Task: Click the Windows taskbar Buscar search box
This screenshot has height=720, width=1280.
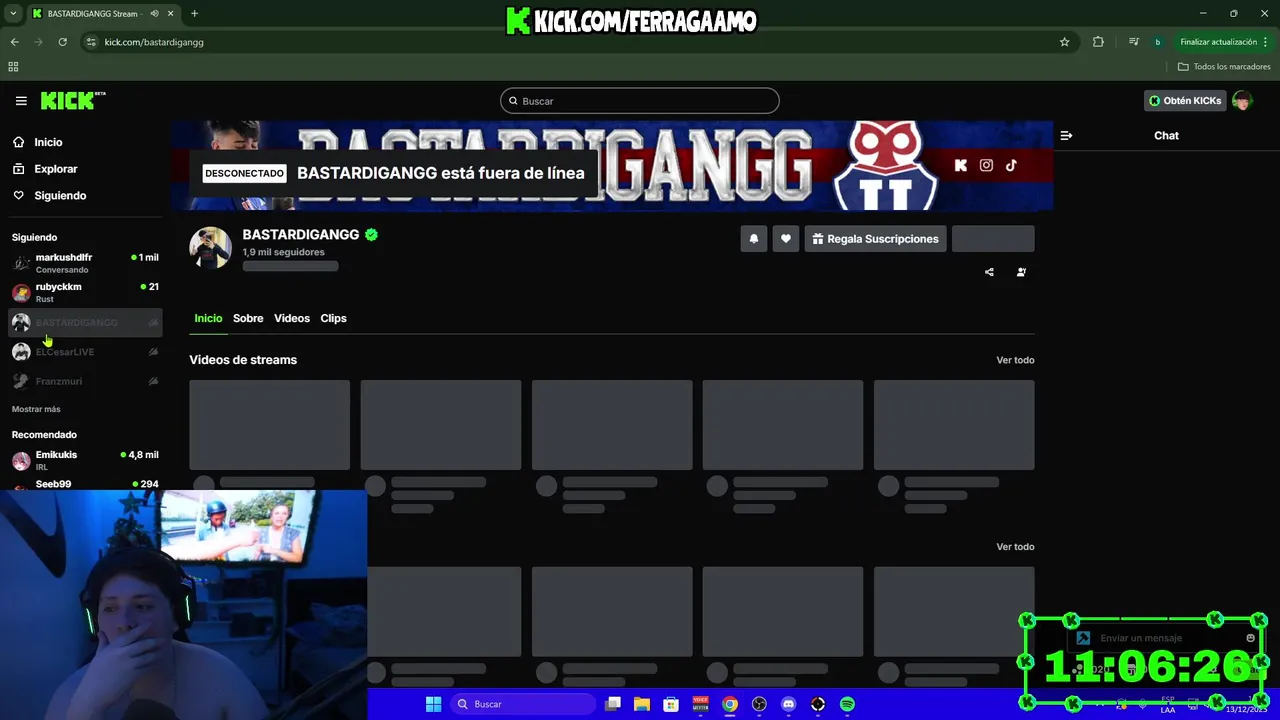Action: (523, 704)
